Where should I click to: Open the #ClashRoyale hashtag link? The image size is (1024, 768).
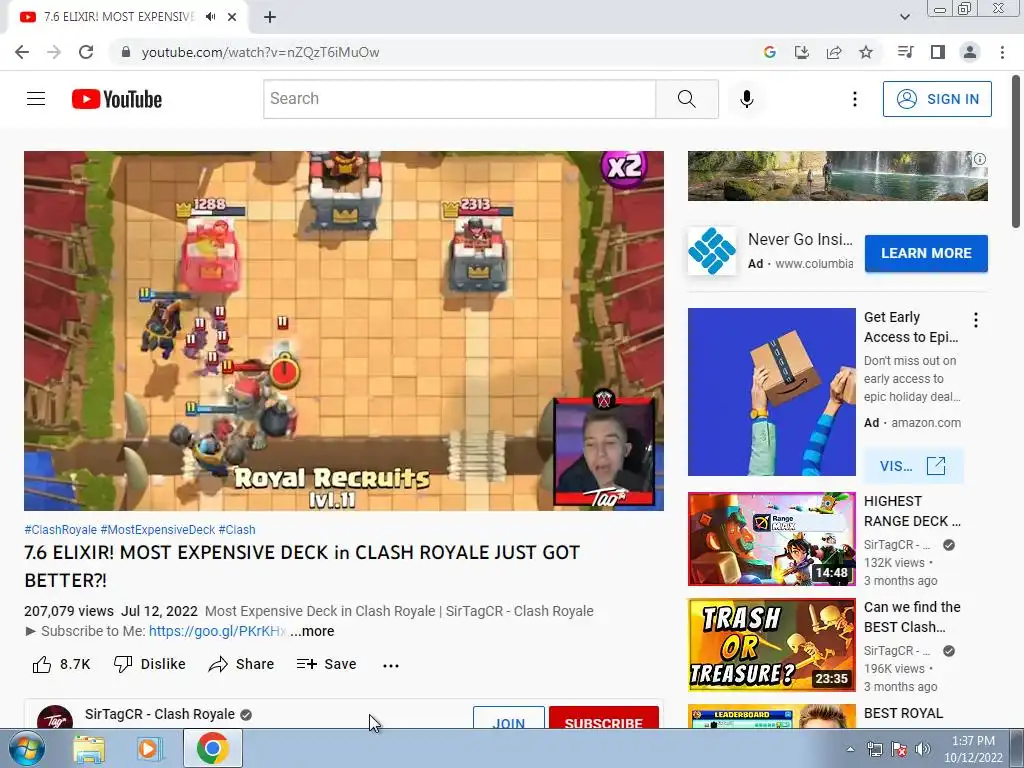point(61,530)
